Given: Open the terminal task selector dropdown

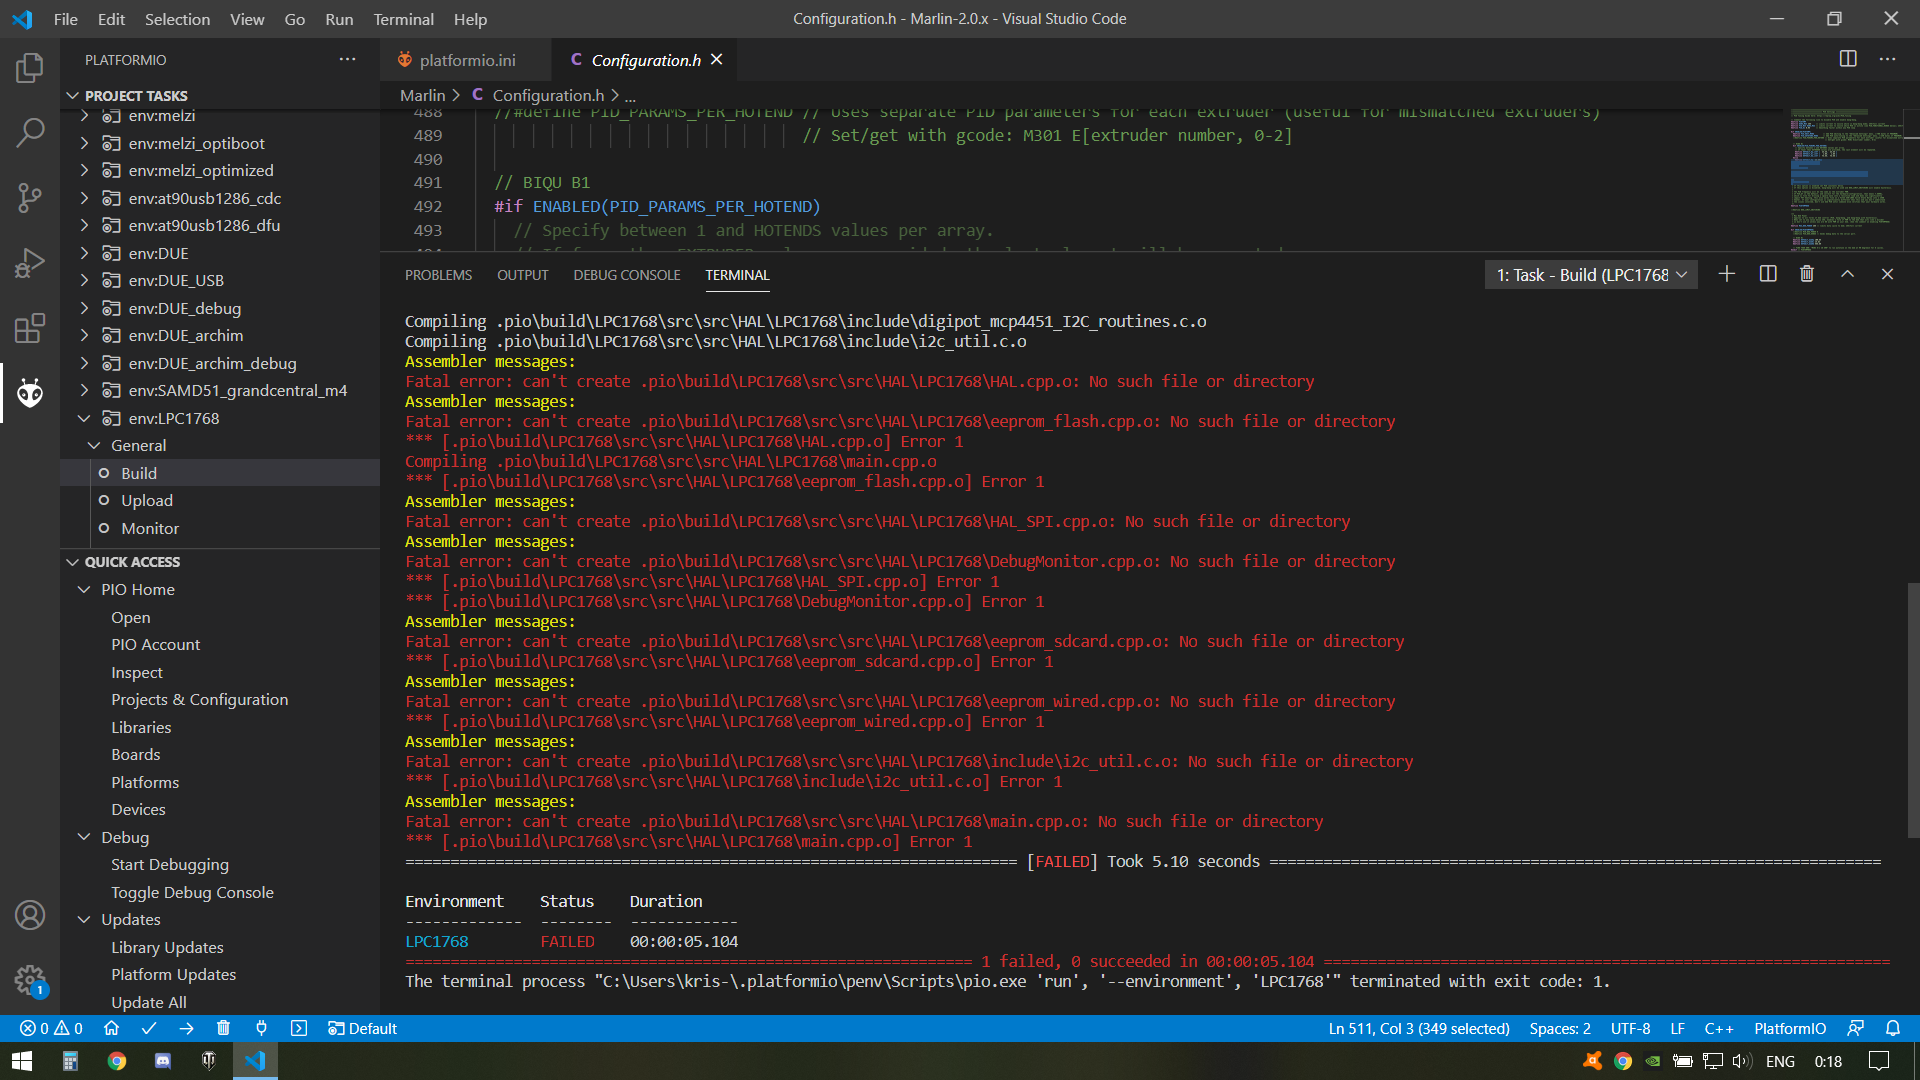Looking at the screenshot, I should [1591, 275].
